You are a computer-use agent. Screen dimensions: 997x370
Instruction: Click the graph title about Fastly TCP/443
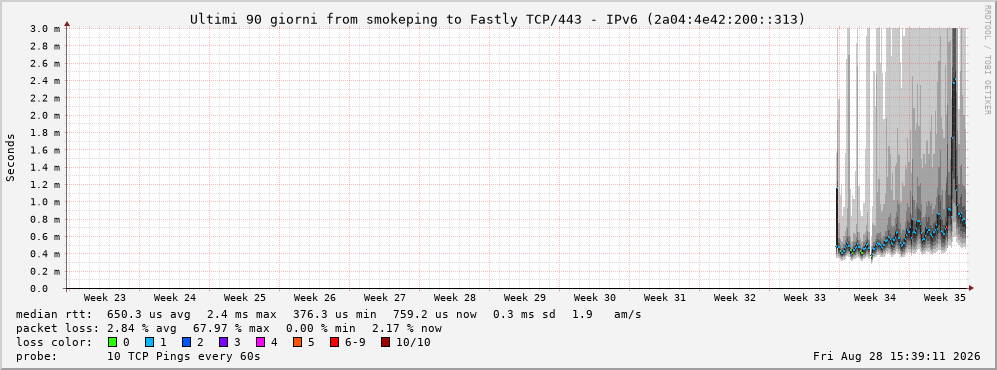[498, 20]
